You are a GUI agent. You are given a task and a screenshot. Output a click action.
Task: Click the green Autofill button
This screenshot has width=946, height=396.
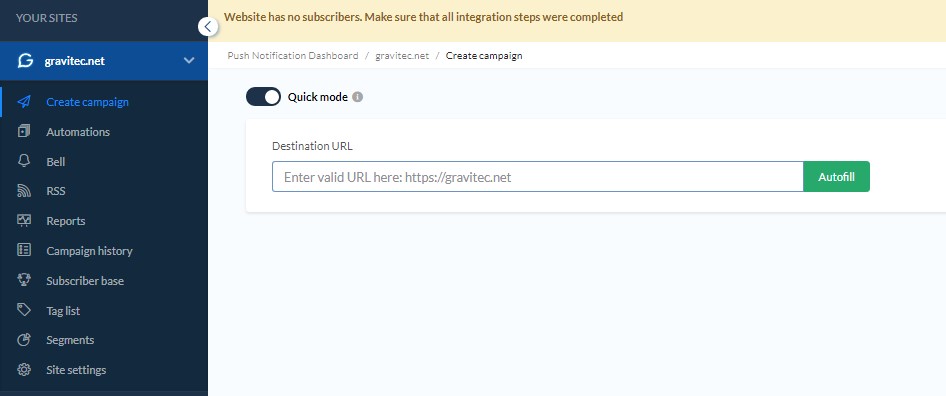coord(836,177)
